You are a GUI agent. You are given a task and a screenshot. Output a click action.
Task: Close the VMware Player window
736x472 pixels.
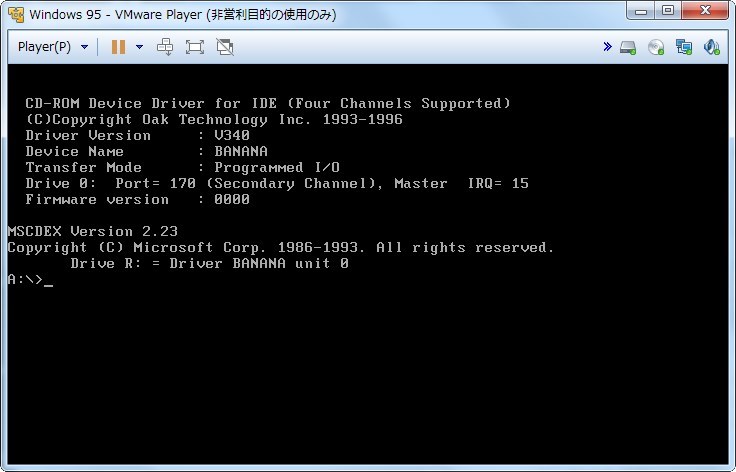705,11
